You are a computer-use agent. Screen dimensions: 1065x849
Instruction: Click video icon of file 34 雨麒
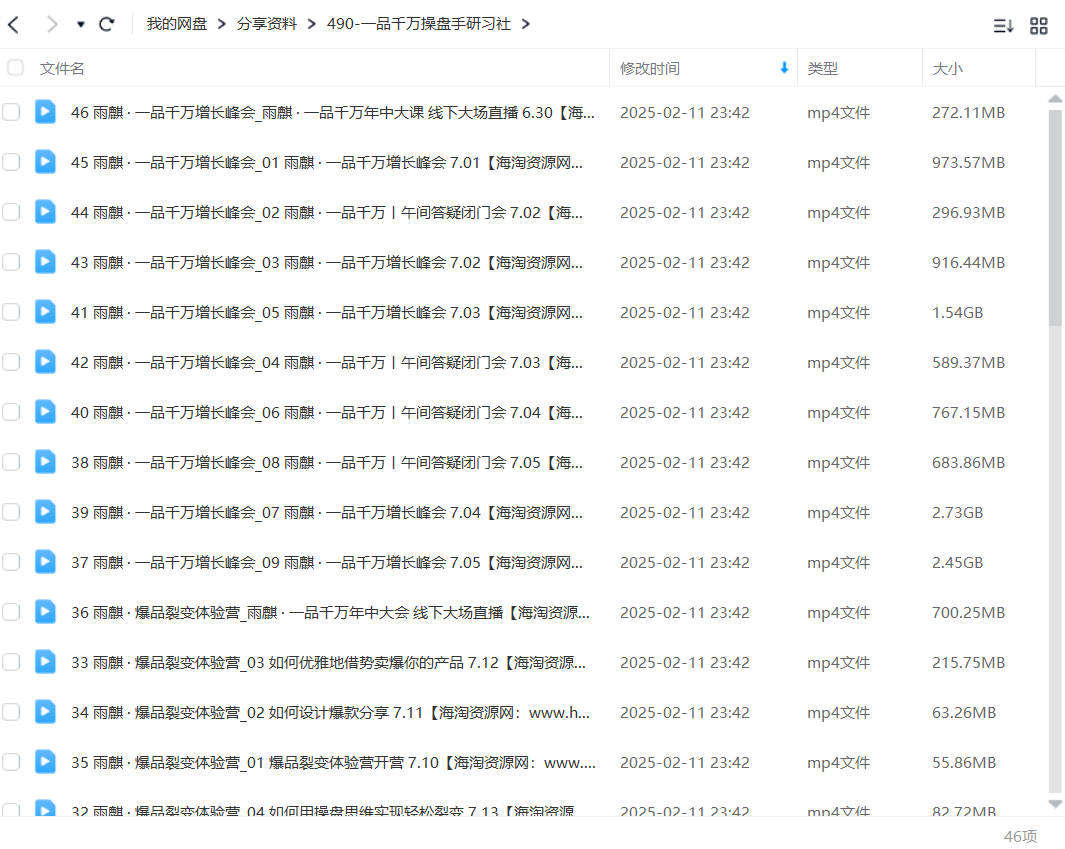point(46,712)
